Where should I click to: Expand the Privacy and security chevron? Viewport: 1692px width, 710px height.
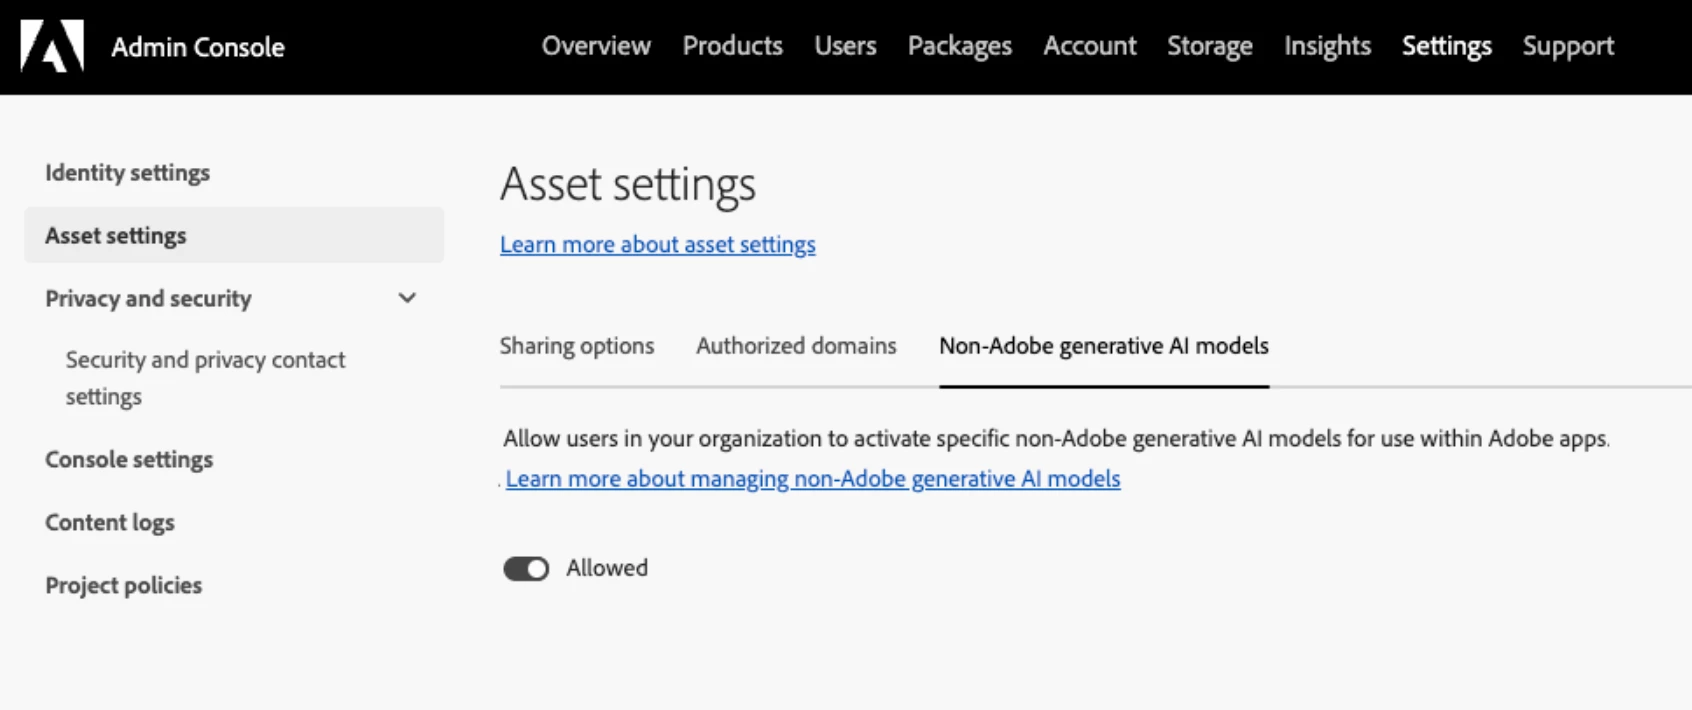click(407, 298)
